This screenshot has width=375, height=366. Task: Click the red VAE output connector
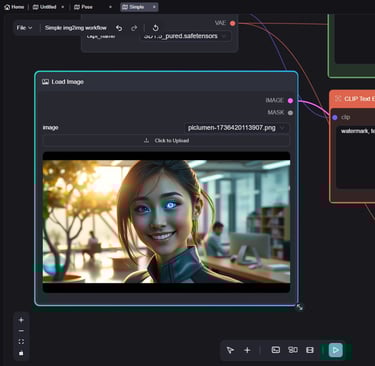[233, 23]
